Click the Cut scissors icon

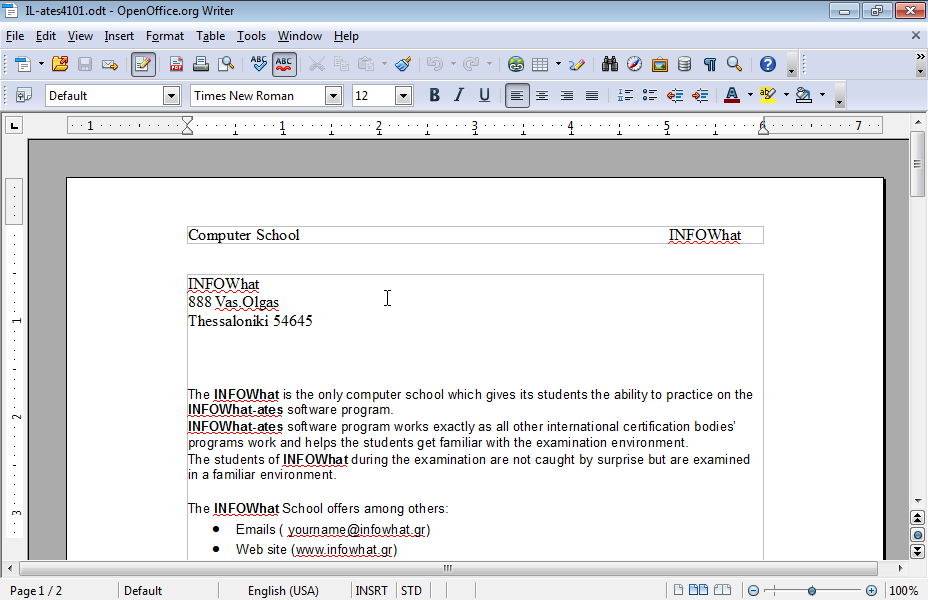317,64
